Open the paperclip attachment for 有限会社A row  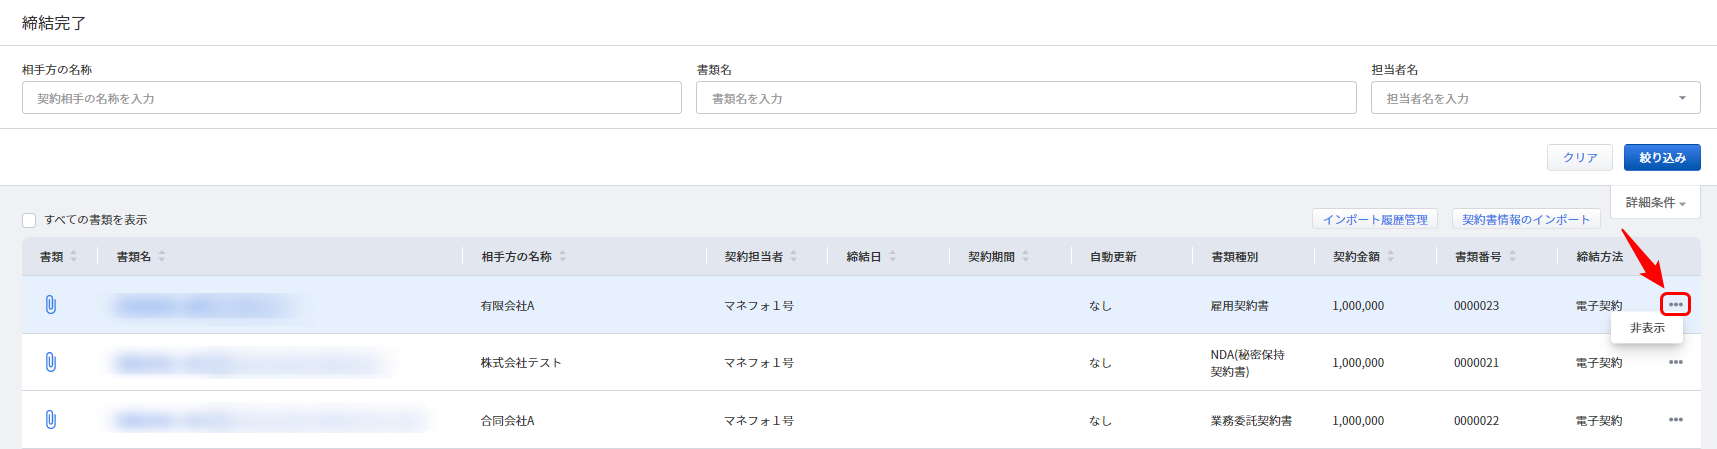tap(51, 305)
